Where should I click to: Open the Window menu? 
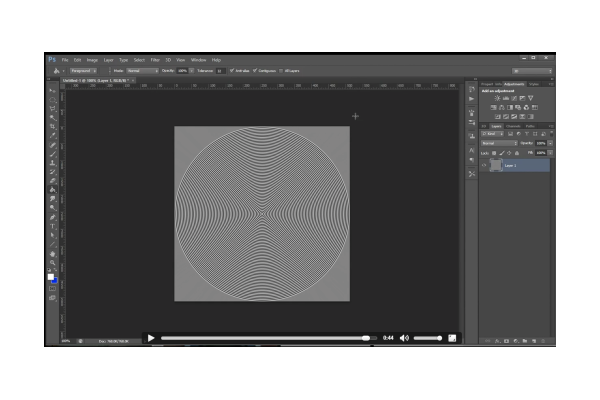198,60
